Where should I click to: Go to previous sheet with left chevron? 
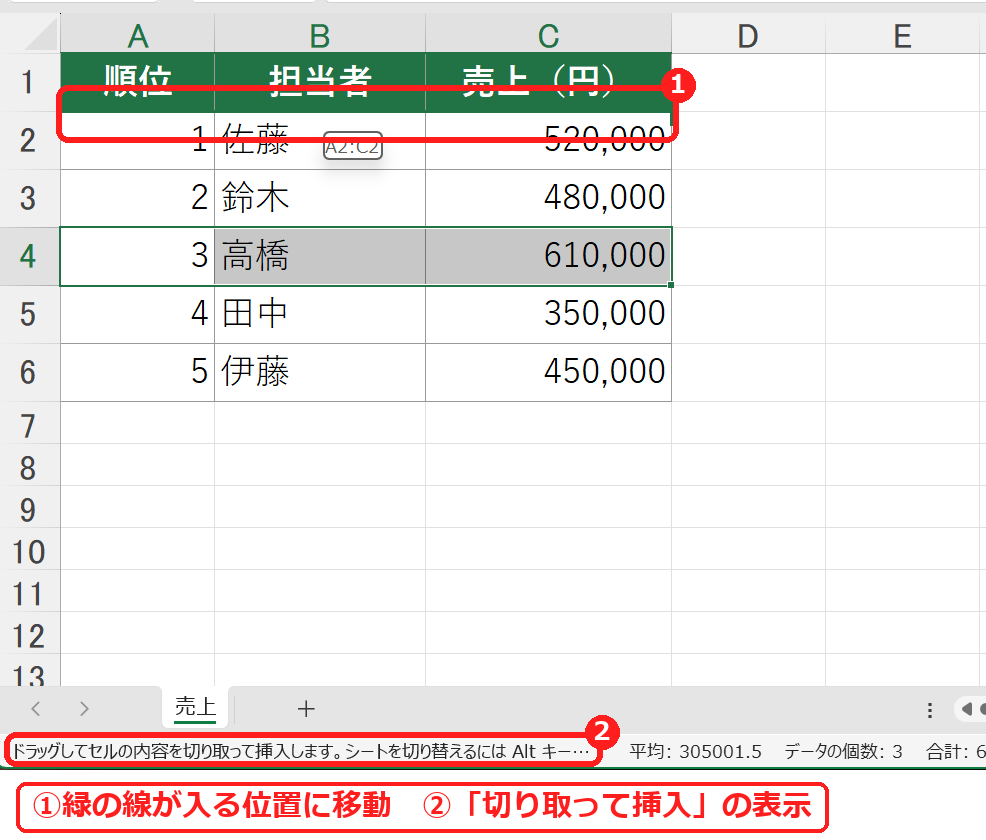point(36,709)
